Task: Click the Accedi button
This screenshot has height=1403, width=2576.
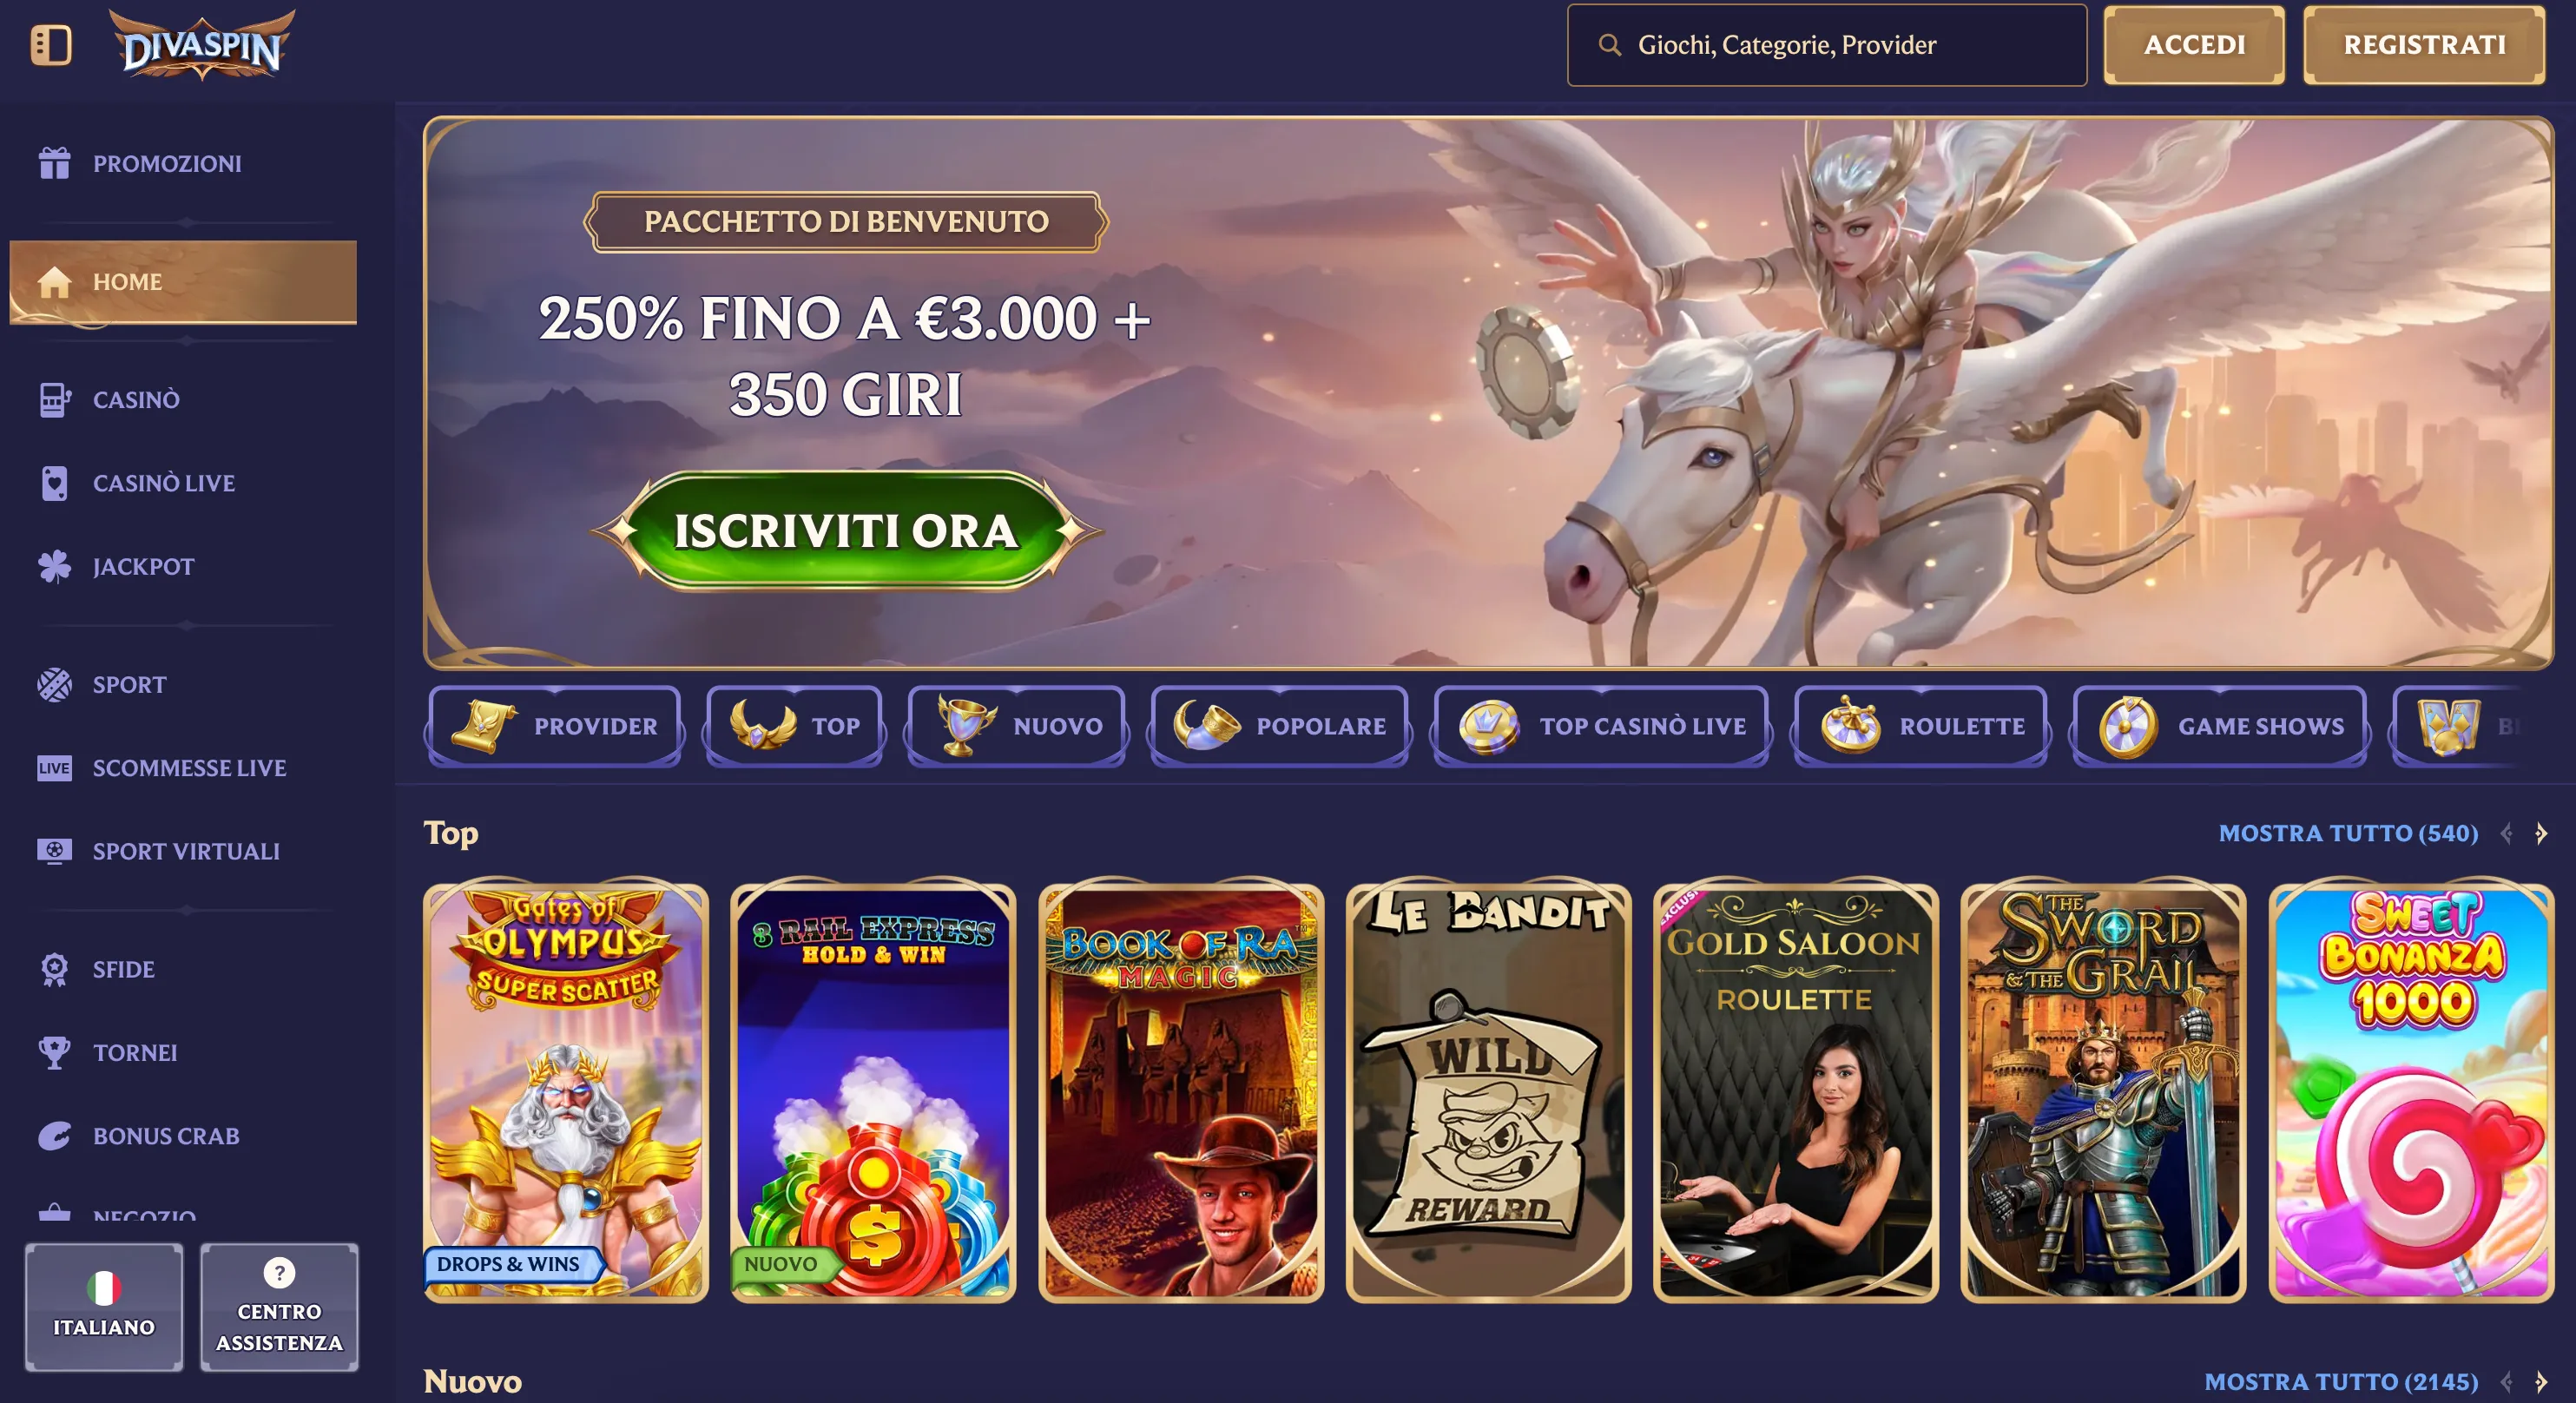Action: (x=2194, y=45)
